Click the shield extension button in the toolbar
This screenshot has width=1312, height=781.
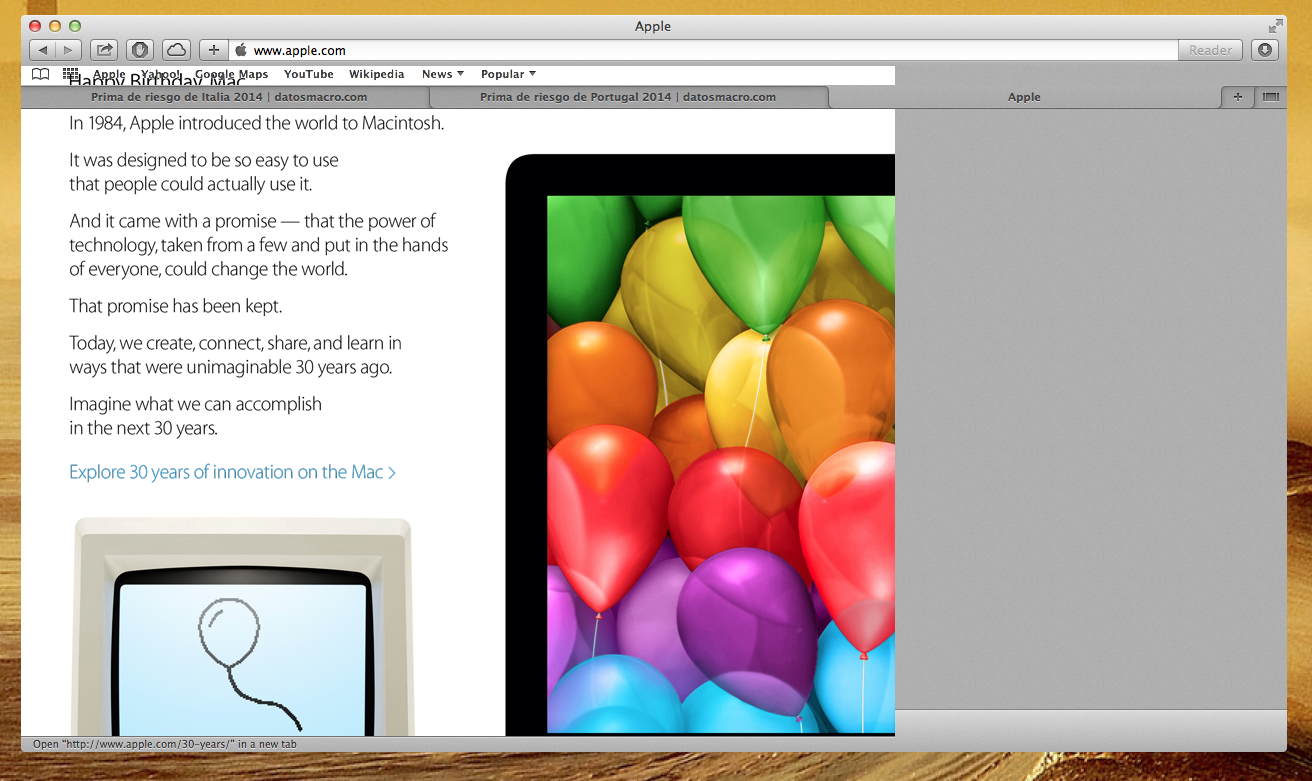[140, 50]
